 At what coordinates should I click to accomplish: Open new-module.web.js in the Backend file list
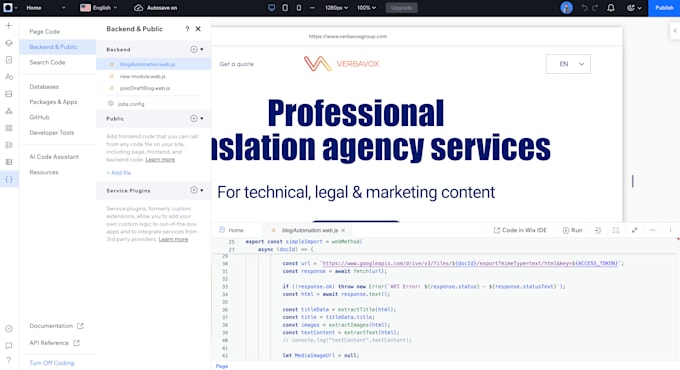(x=143, y=76)
